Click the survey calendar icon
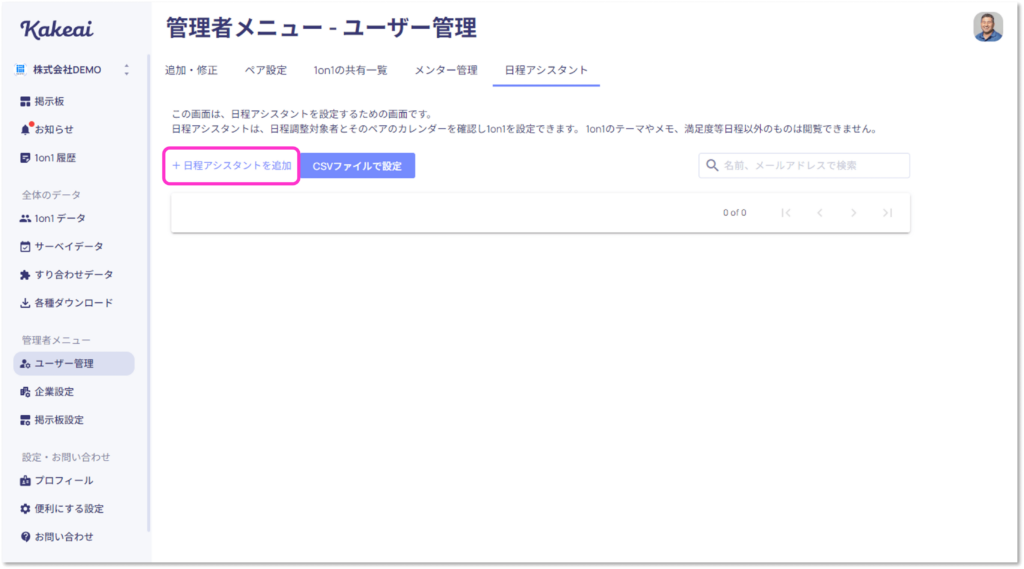Image resolution: width=1024 pixels, height=569 pixels. tap(25, 246)
